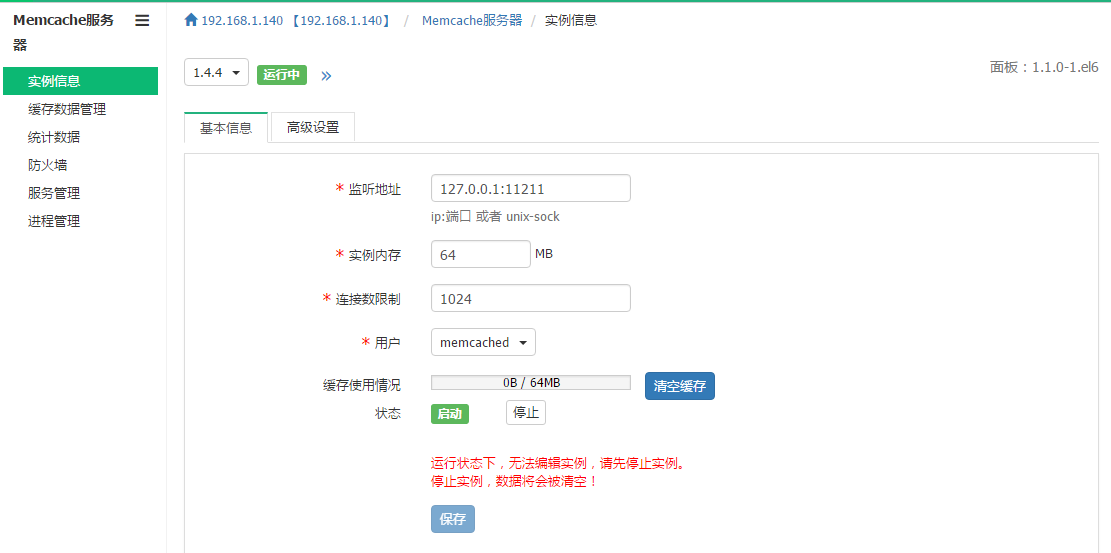Click the 实例信息 breadcrumb text
Screen dimensions: 1111x553
click(x=571, y=21)
